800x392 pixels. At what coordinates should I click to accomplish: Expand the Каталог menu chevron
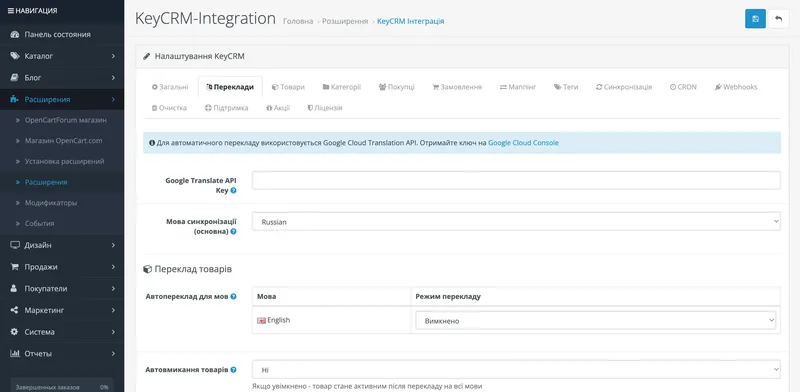[113, 56]
